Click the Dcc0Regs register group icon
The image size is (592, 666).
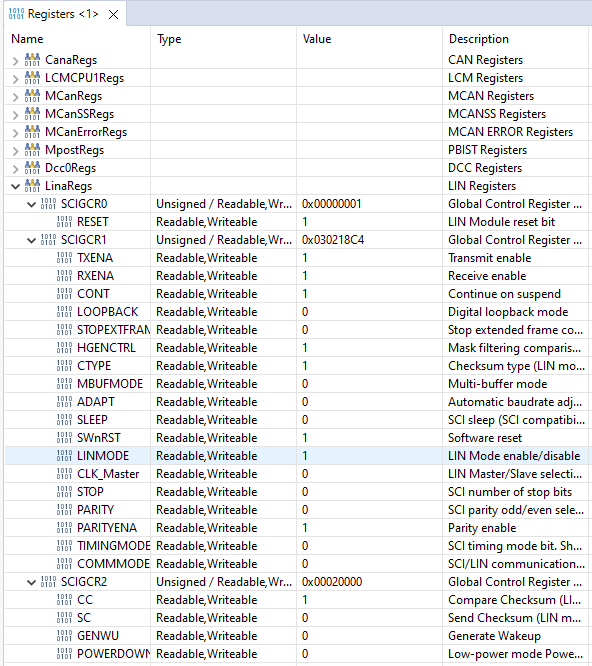pos(32,168)
